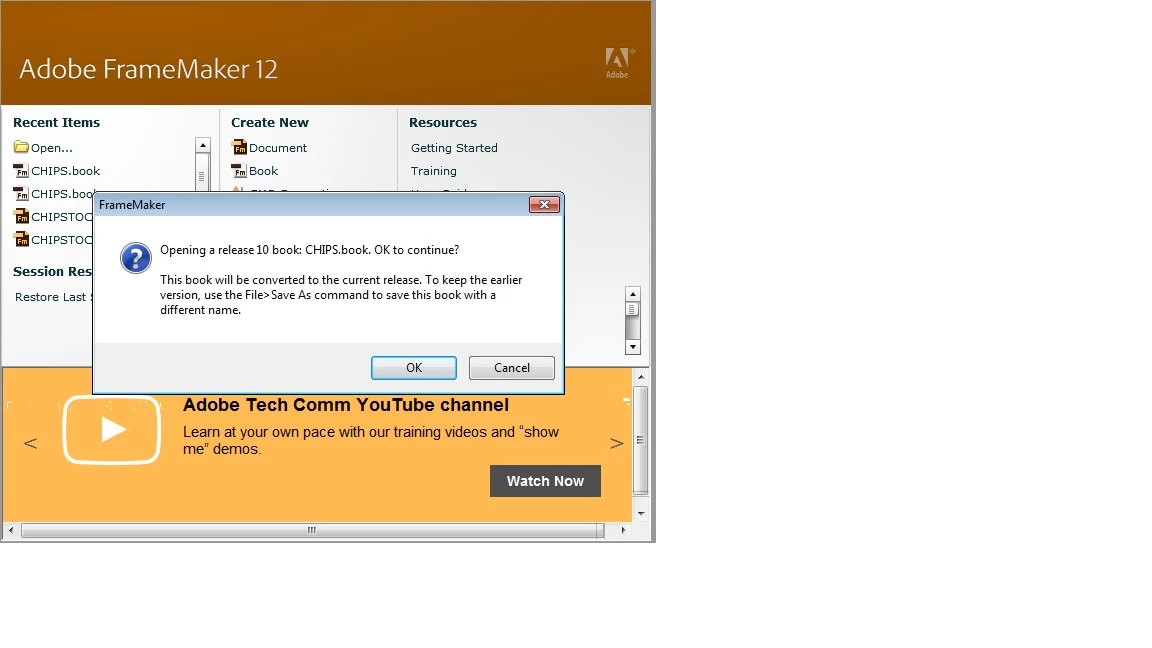Click the horizontal scrollbar thumb
This screenshot has width=1152, height=648.
[x=312, y=530]
